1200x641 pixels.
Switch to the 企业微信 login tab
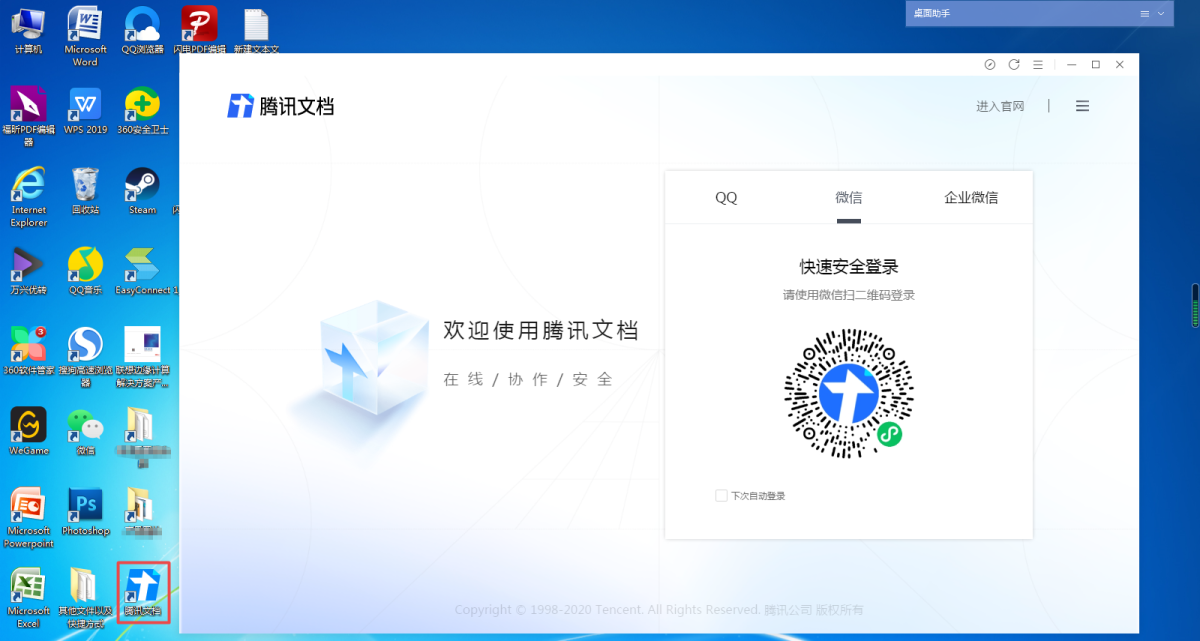[971, 197]
